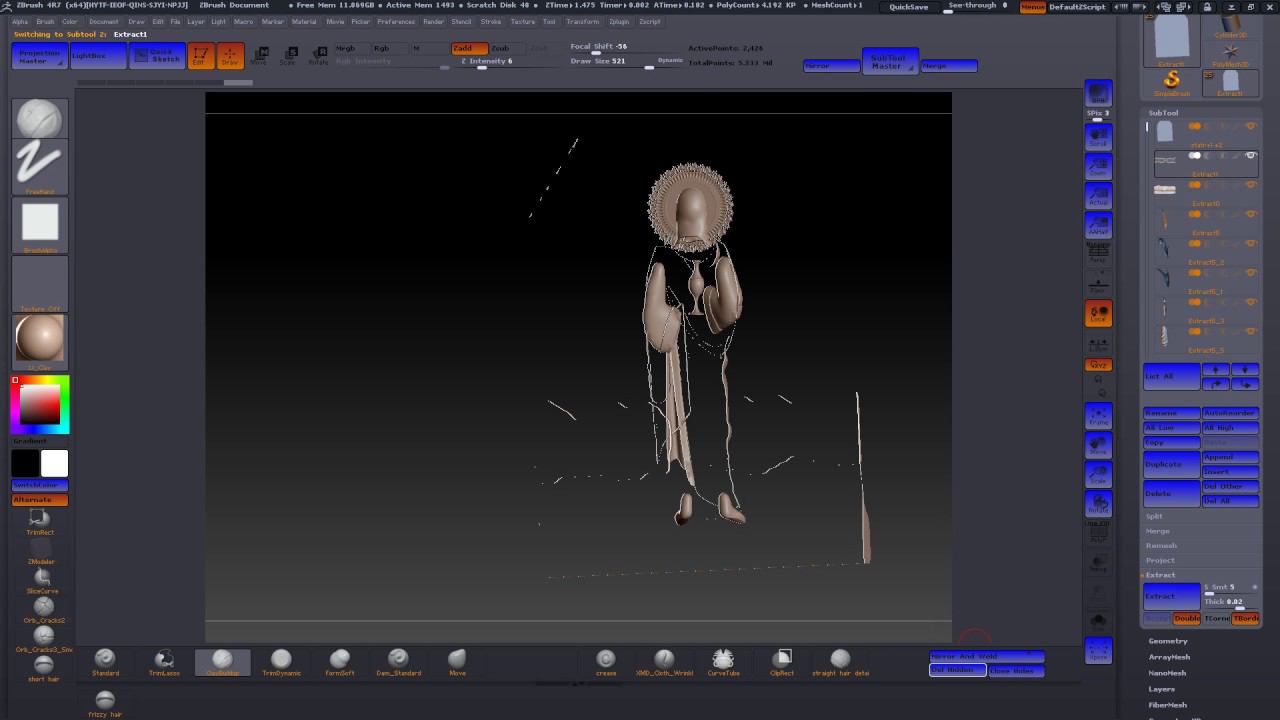Viewport: 1280px width, 720px height.
Task: Click the Duplicate subtool button
Action: (1171, 464)
